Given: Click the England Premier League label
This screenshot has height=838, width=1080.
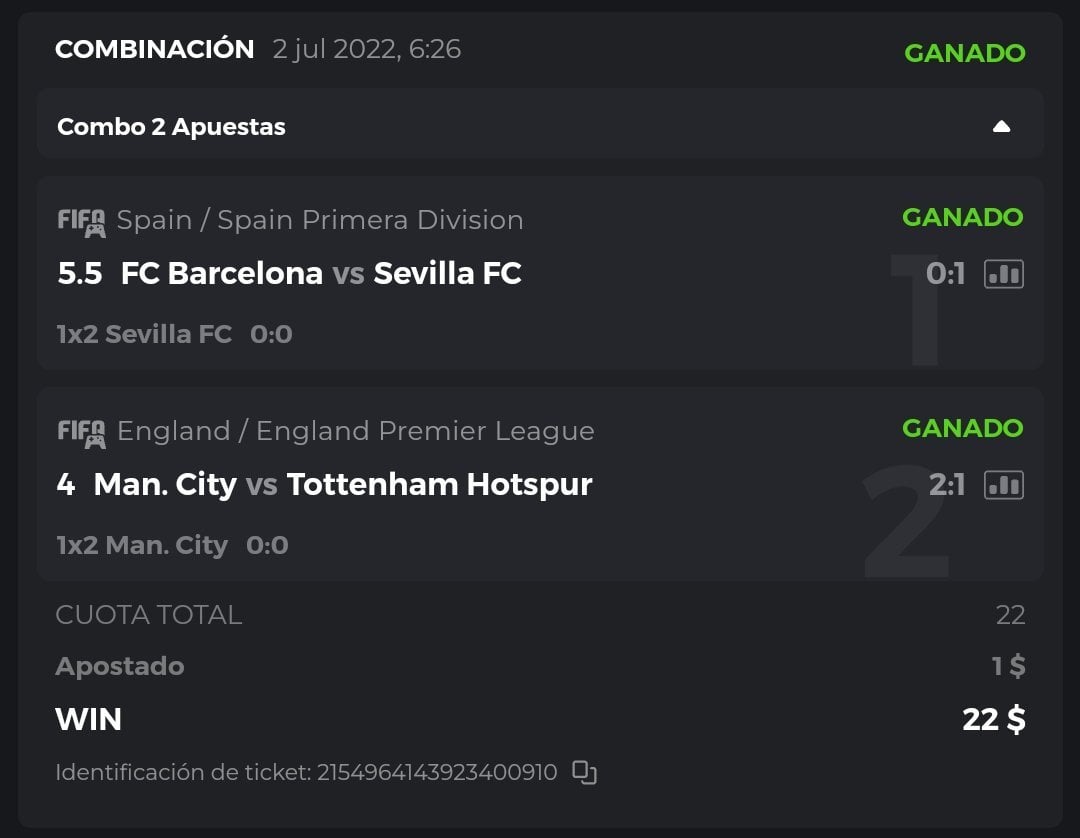Looking at the screenshot, I should point(355,431).
